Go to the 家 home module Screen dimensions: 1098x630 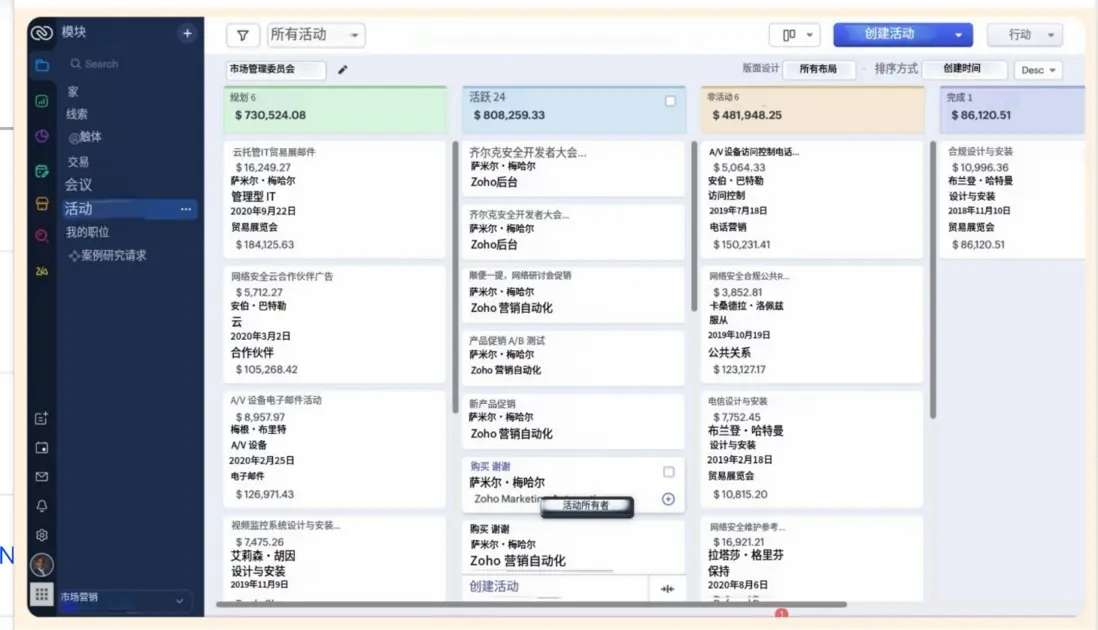[74, 92]
